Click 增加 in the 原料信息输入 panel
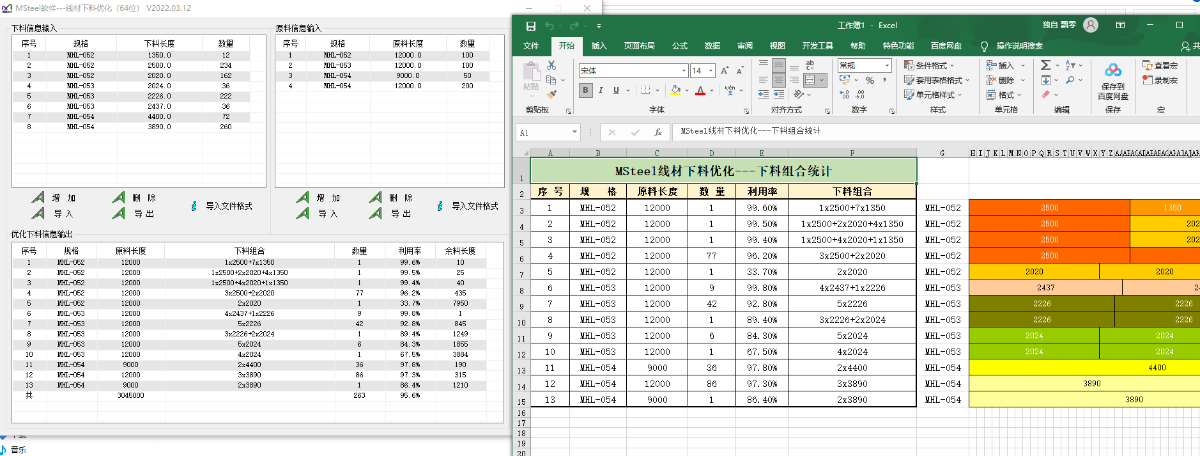This screenshot has height=456, width=1200. (318, 198)
